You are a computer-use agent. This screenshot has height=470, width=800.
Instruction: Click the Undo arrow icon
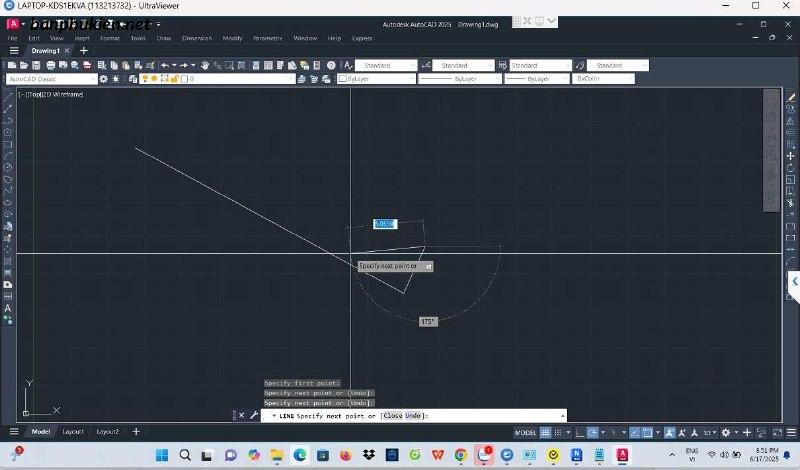pyautogui.click(x=164, y=65)
